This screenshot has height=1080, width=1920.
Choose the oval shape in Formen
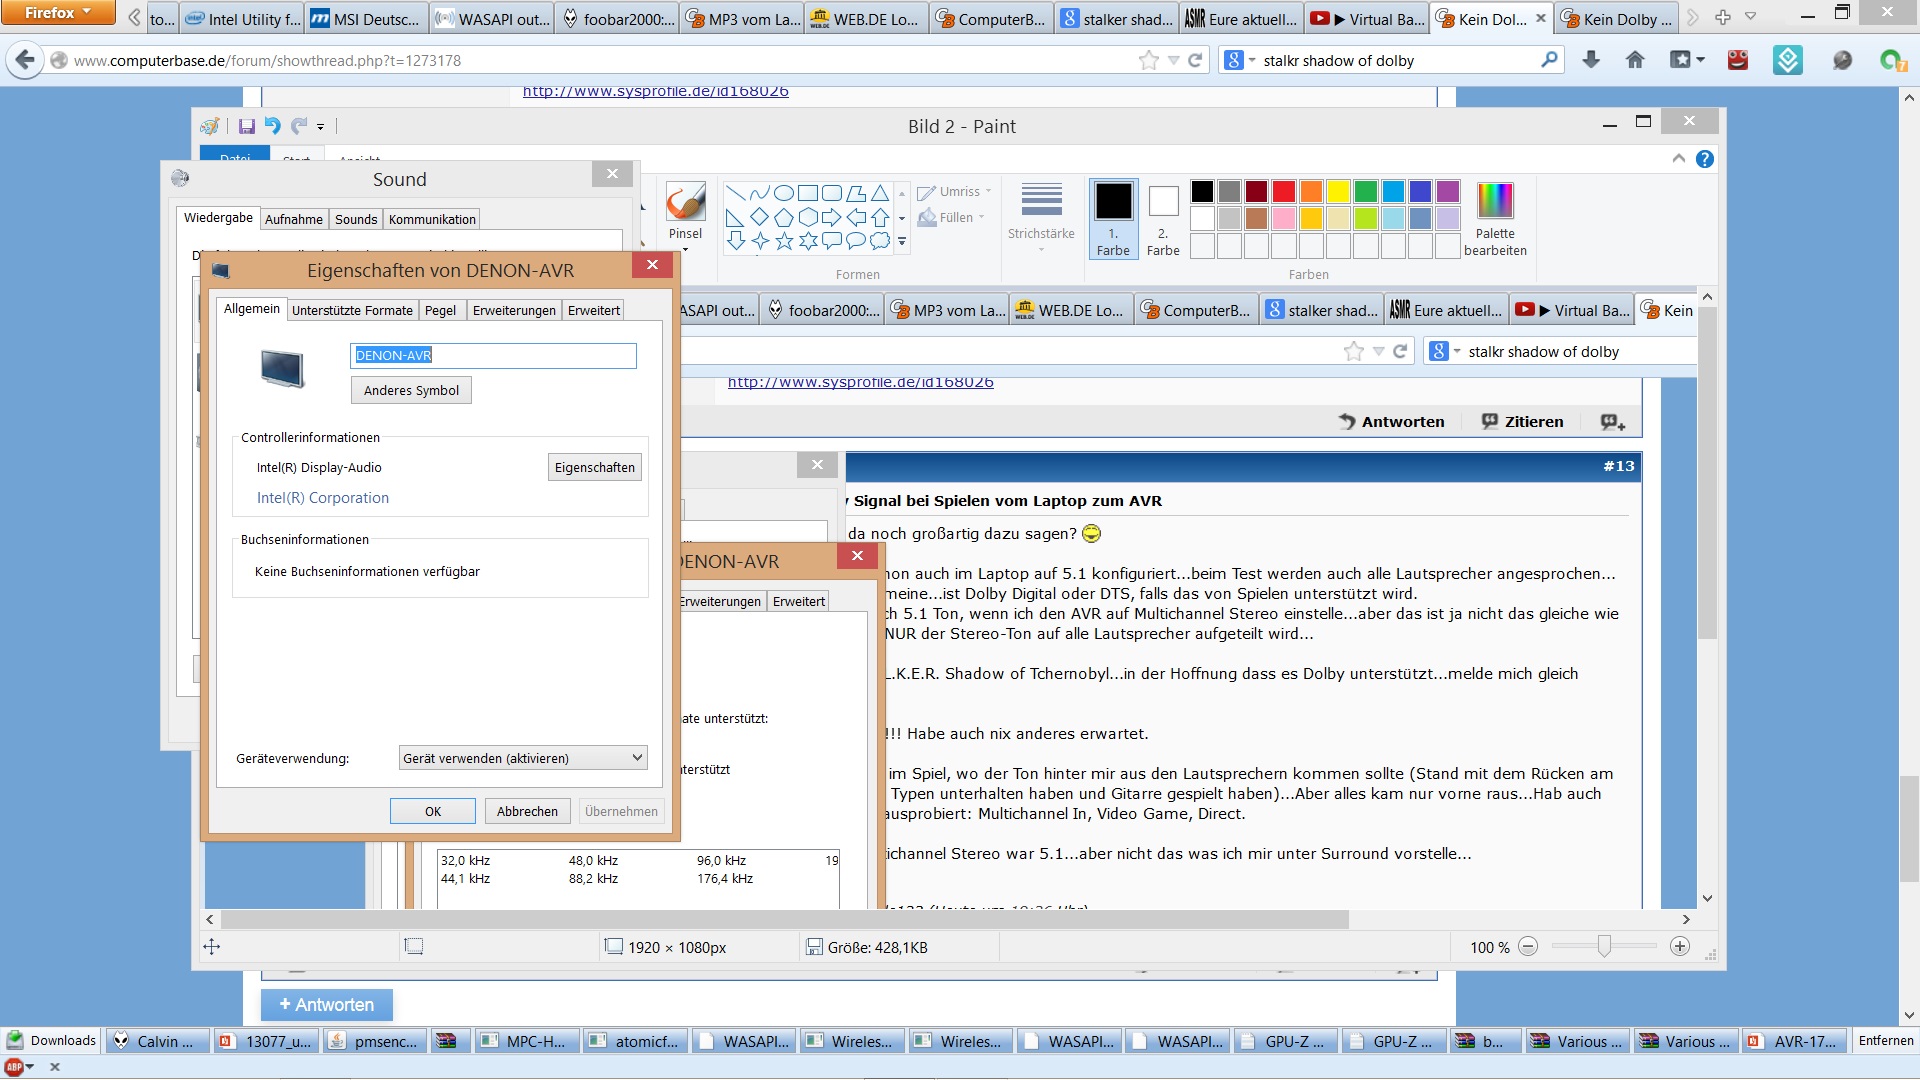click(x=784, y=193)
